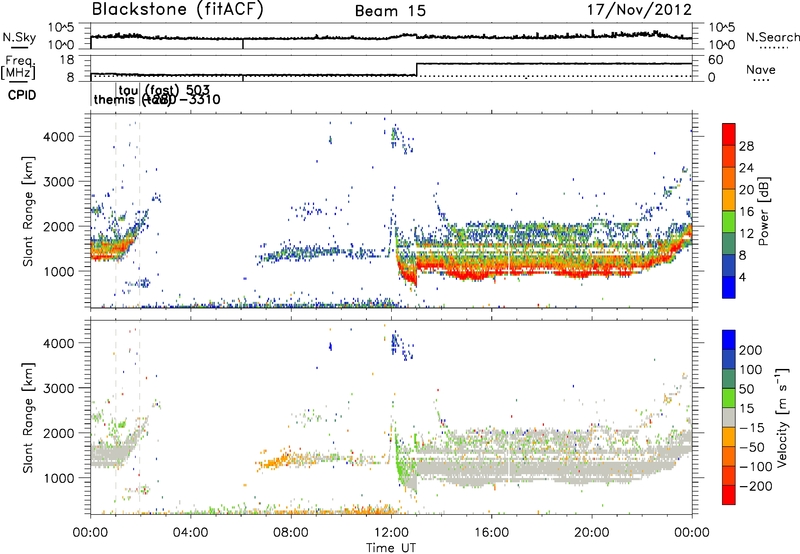Click the '18' frequency axis tick
The height and width of the screenshot is (554, 800).
67,60
